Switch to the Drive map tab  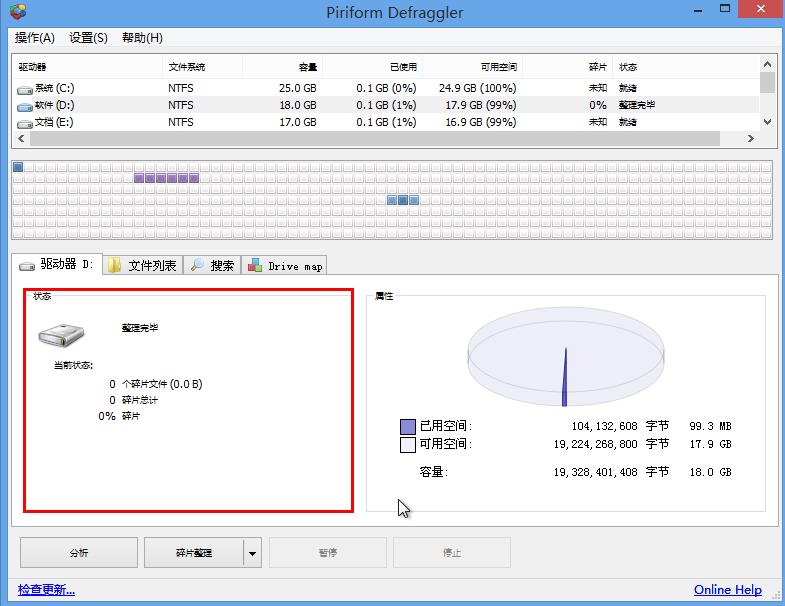coord(284,265)
